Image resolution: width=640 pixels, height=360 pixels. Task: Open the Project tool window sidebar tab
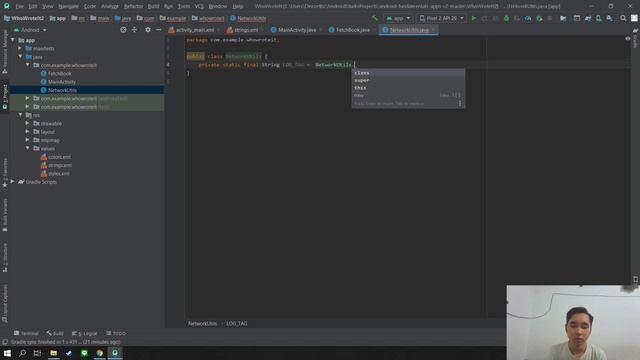pos(5,97)
